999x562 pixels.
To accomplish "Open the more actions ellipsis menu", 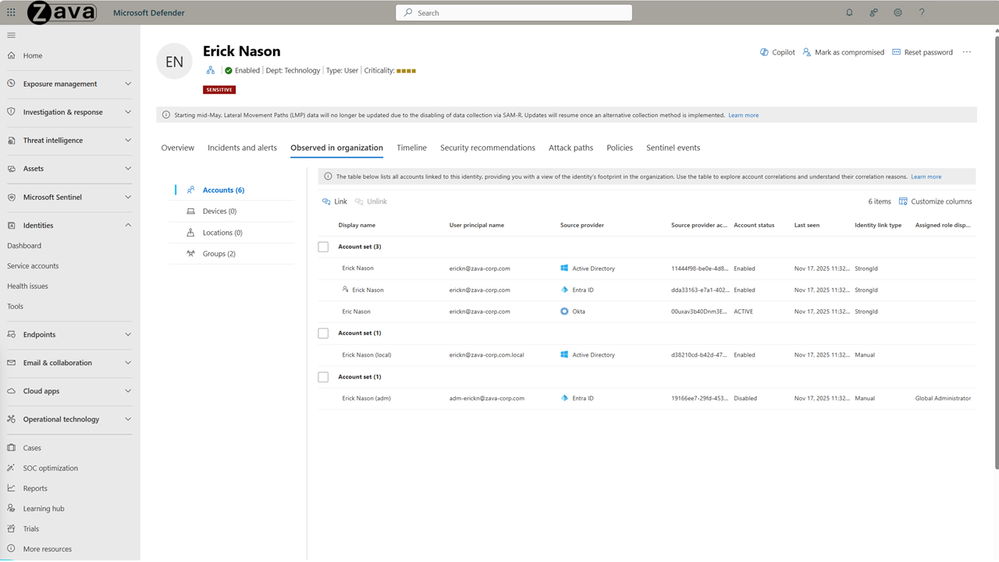I will [x=967, y=52].
